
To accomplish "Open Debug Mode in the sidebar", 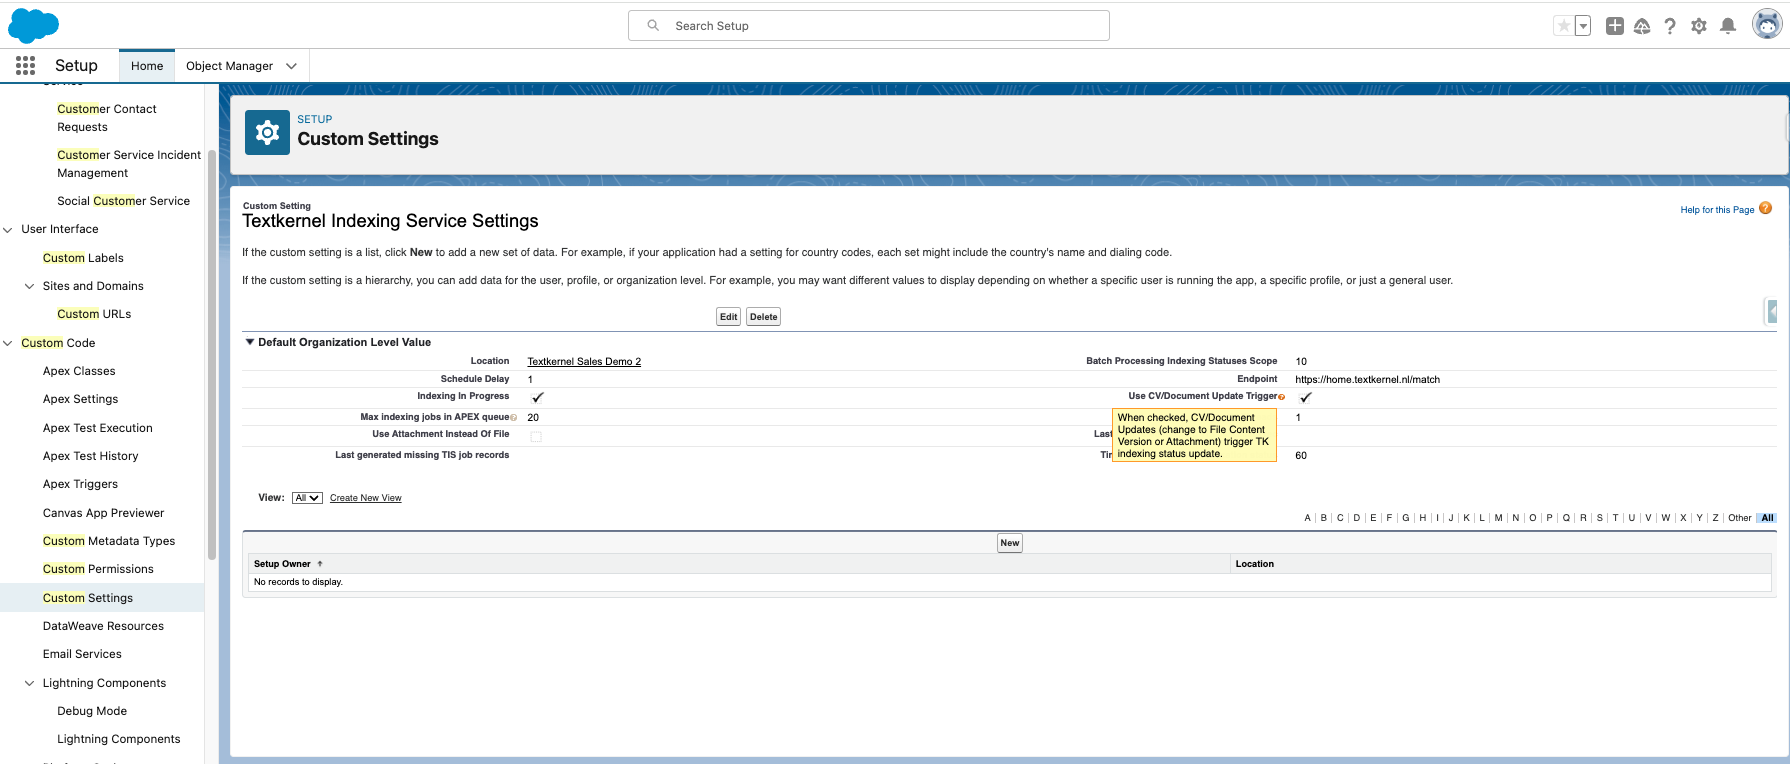I will 92,711.
